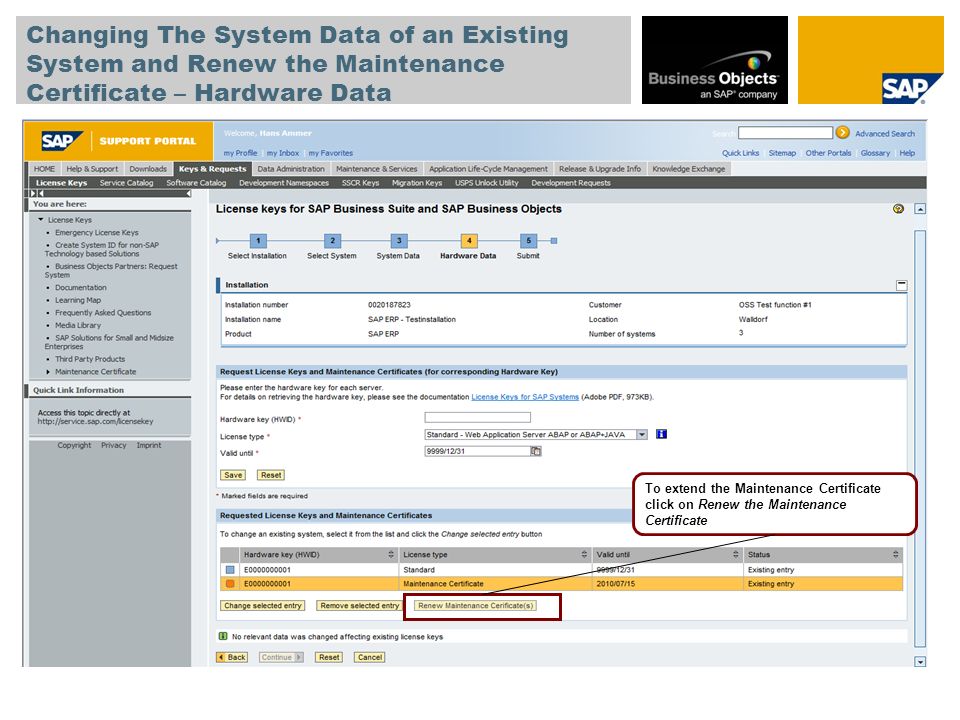Open the my Favorites link

click(331, 153)
